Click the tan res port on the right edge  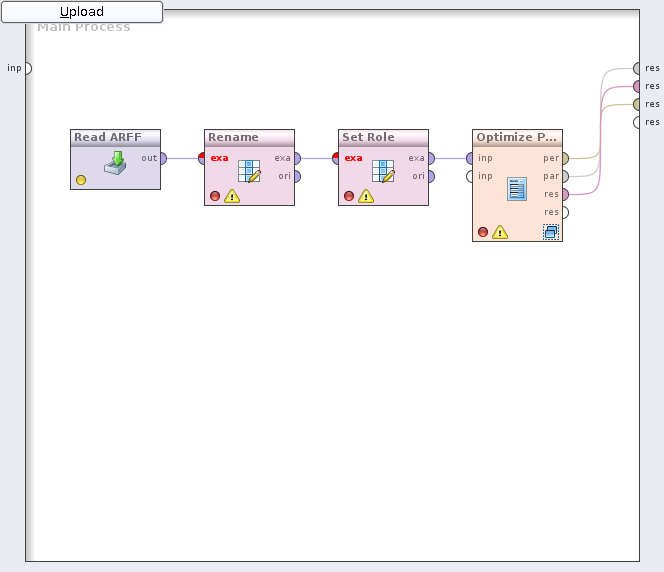point(636,104)
